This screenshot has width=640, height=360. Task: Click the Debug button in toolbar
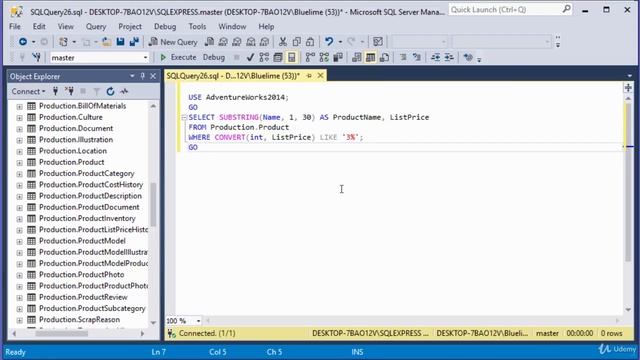[214, 58]
